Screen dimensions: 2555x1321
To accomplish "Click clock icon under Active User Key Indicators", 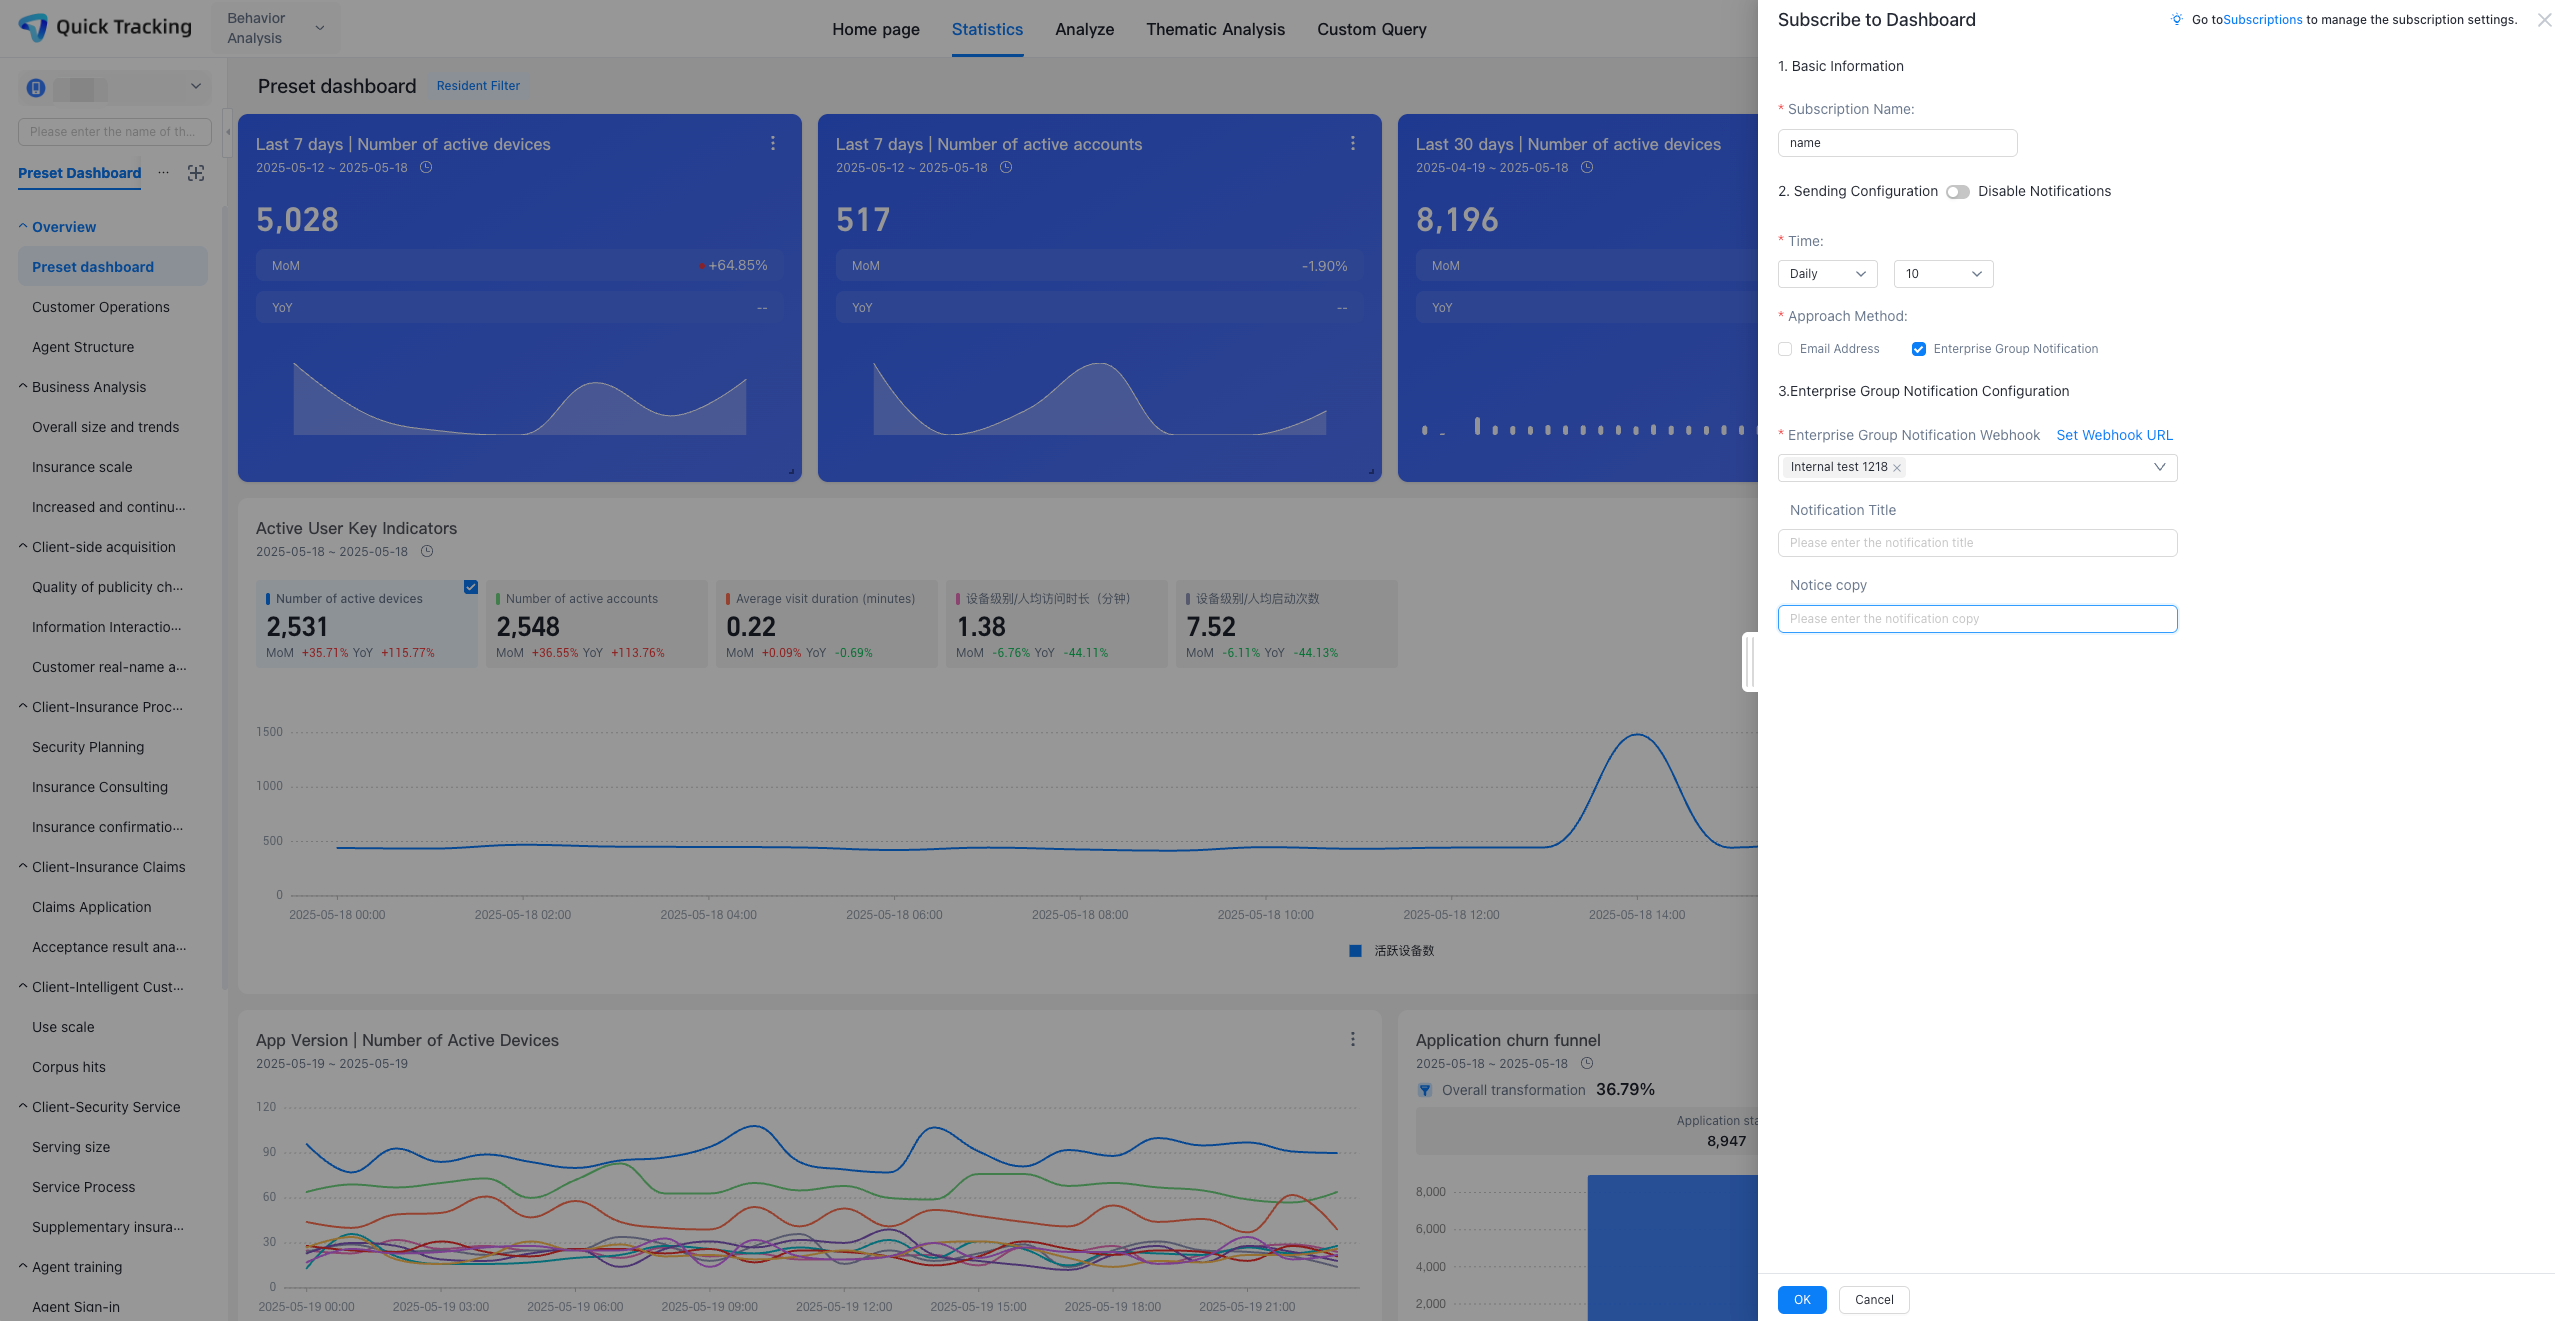I will pyautogui.click(x=427, y=551).
